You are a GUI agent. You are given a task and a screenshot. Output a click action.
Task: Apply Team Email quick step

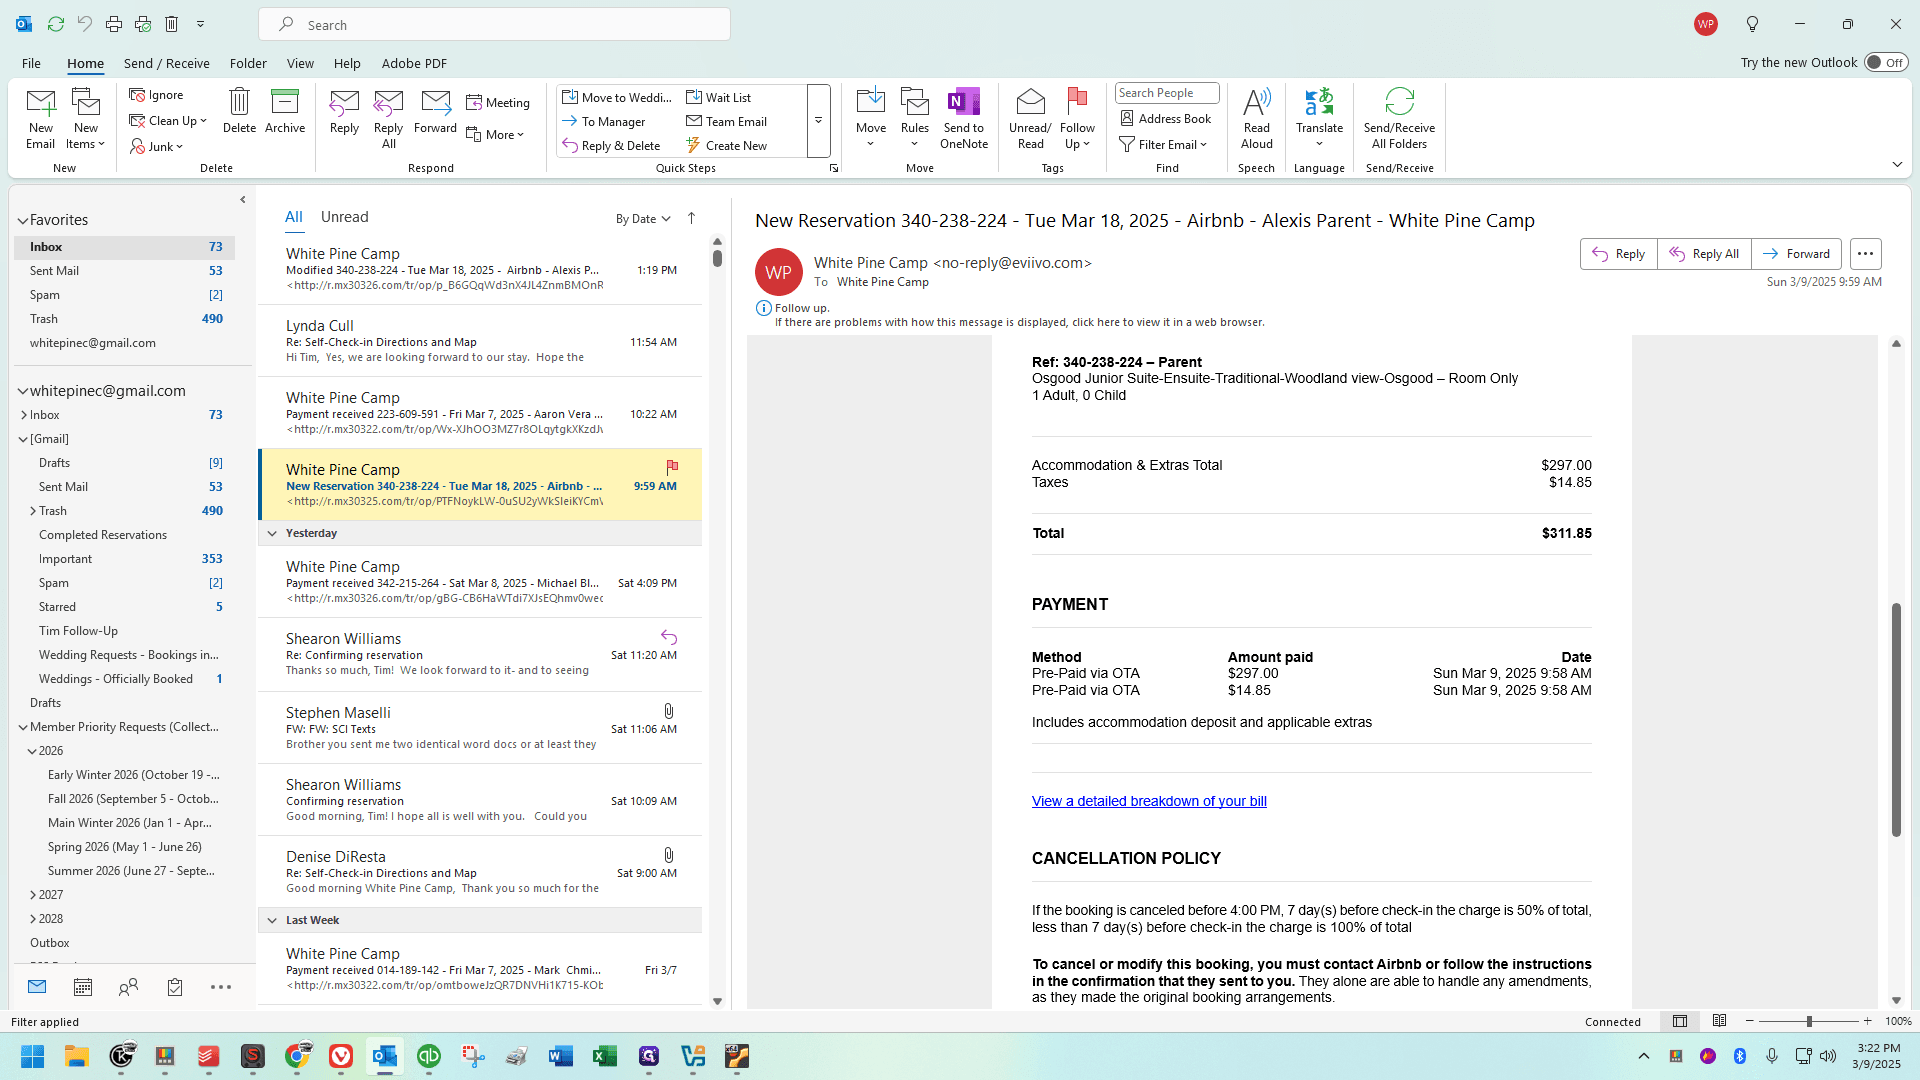727,121
